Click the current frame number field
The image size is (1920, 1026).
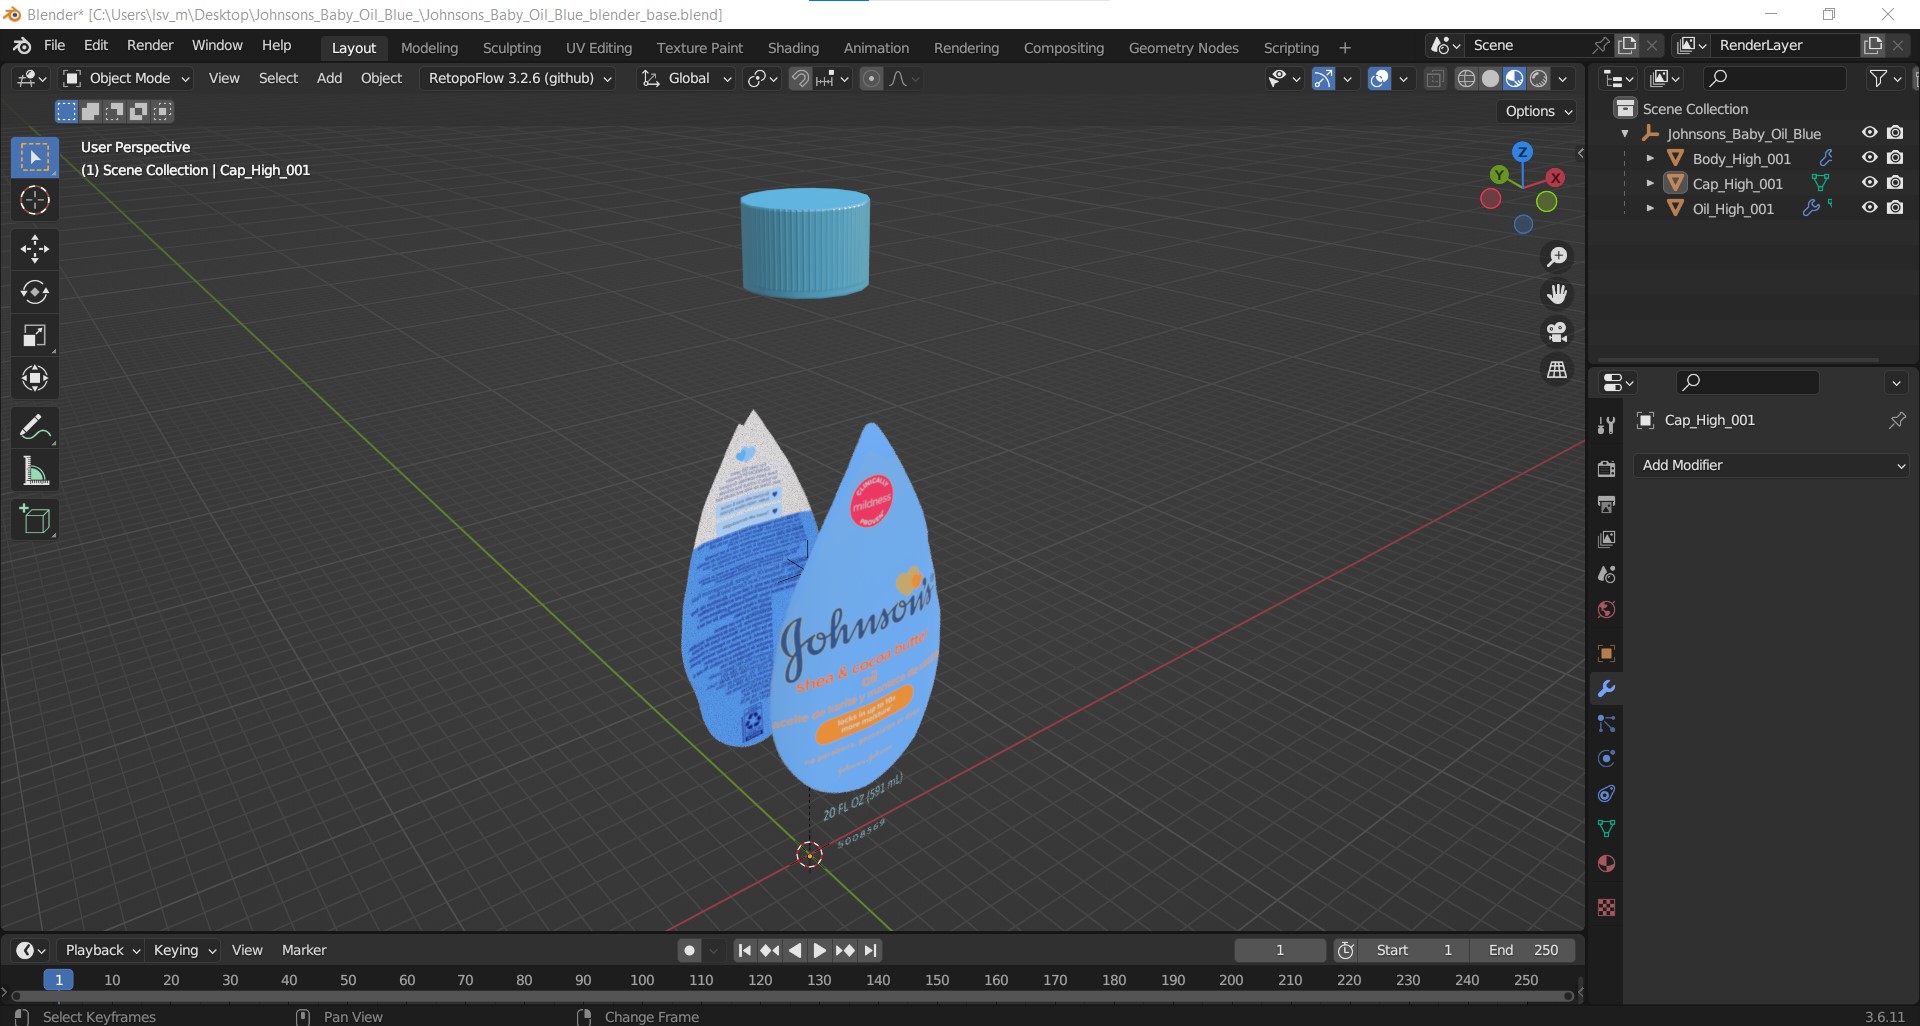pos(1280,951)
